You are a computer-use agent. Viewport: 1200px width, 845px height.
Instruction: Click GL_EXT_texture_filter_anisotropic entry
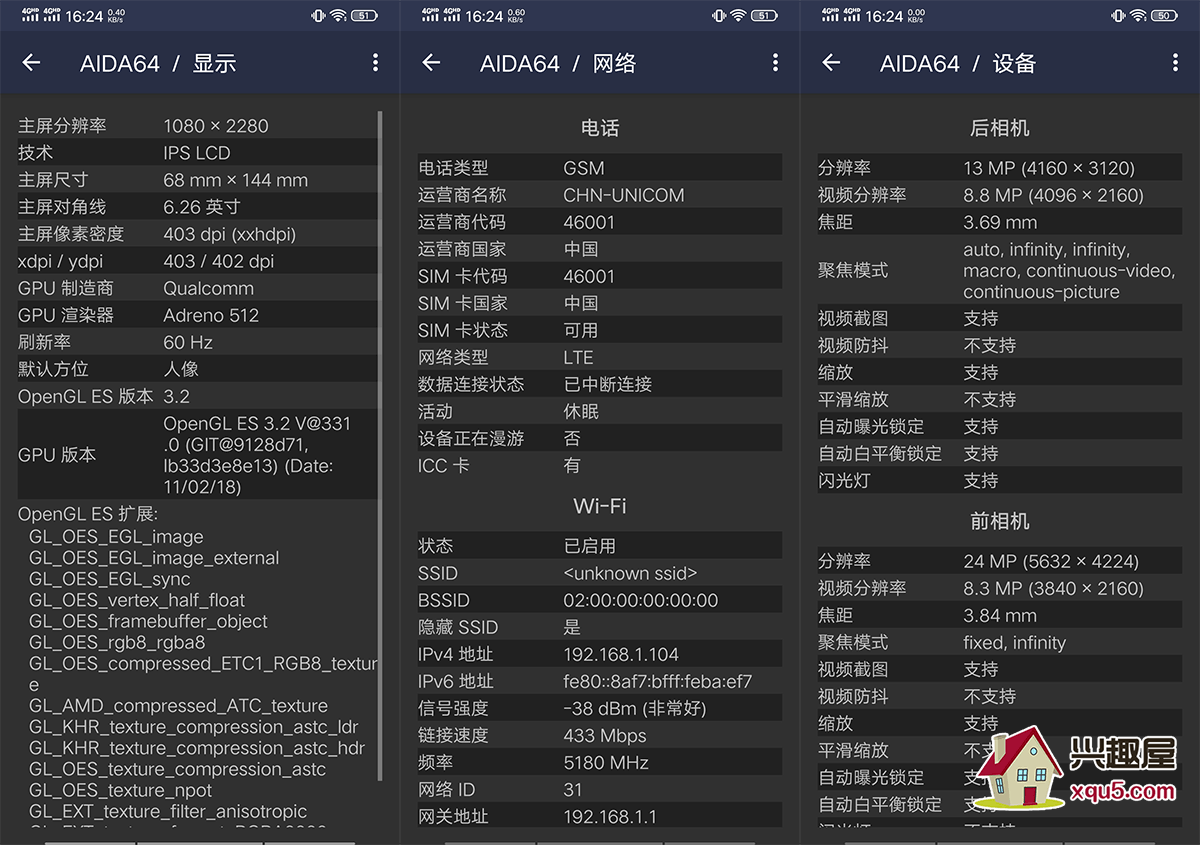point(168,811)
